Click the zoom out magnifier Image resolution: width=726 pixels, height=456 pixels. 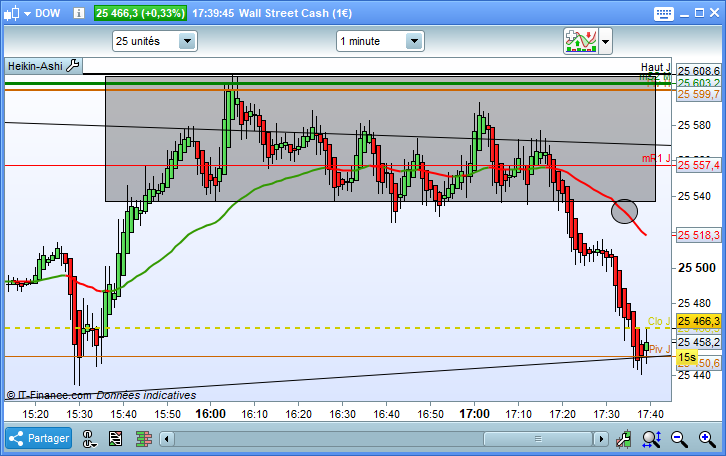[x=679, y=438]
